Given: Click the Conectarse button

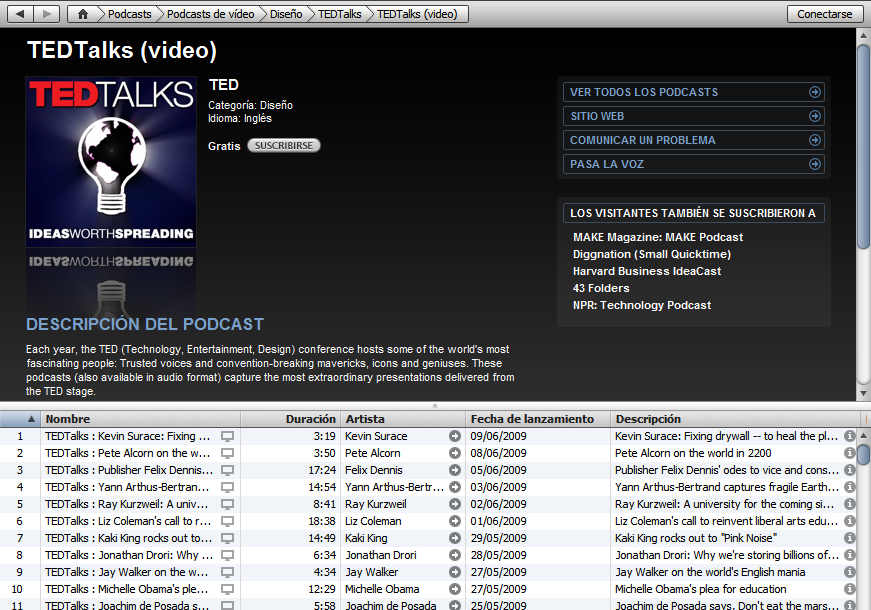Looking at the screenshot, I should [824, 14].
